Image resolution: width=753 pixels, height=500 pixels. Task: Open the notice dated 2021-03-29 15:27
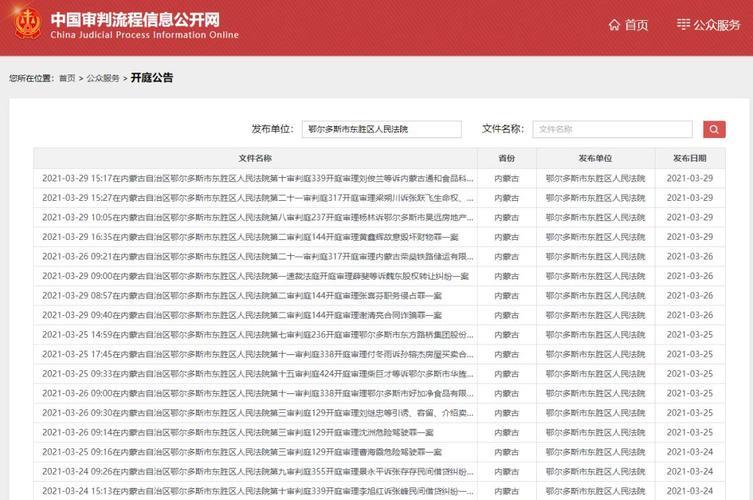(258, 198)
